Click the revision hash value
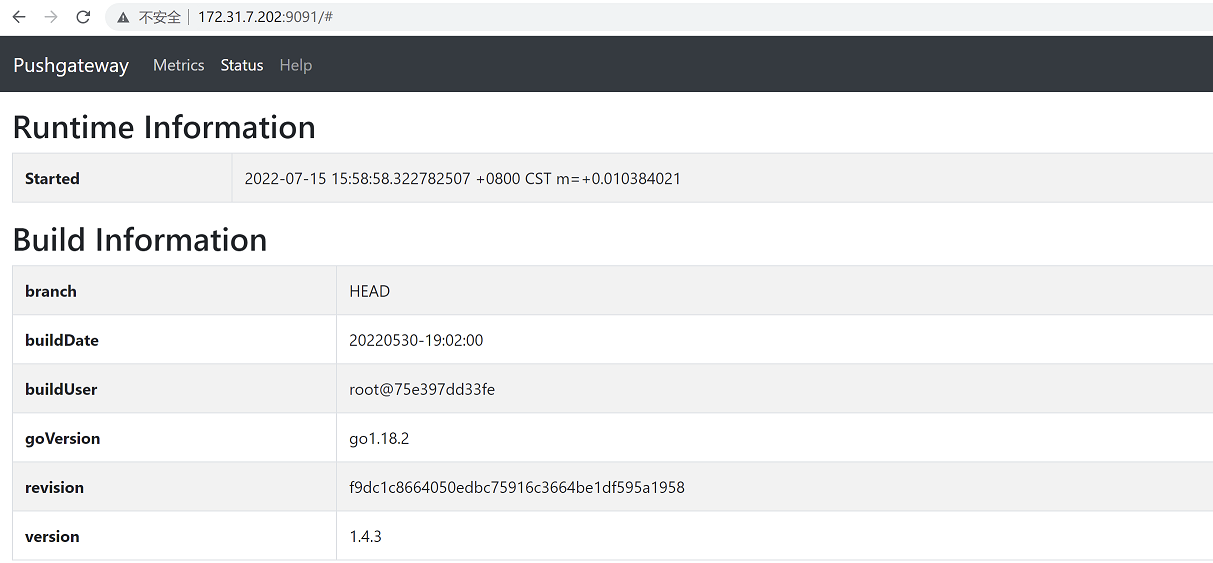 coord(516,487)
